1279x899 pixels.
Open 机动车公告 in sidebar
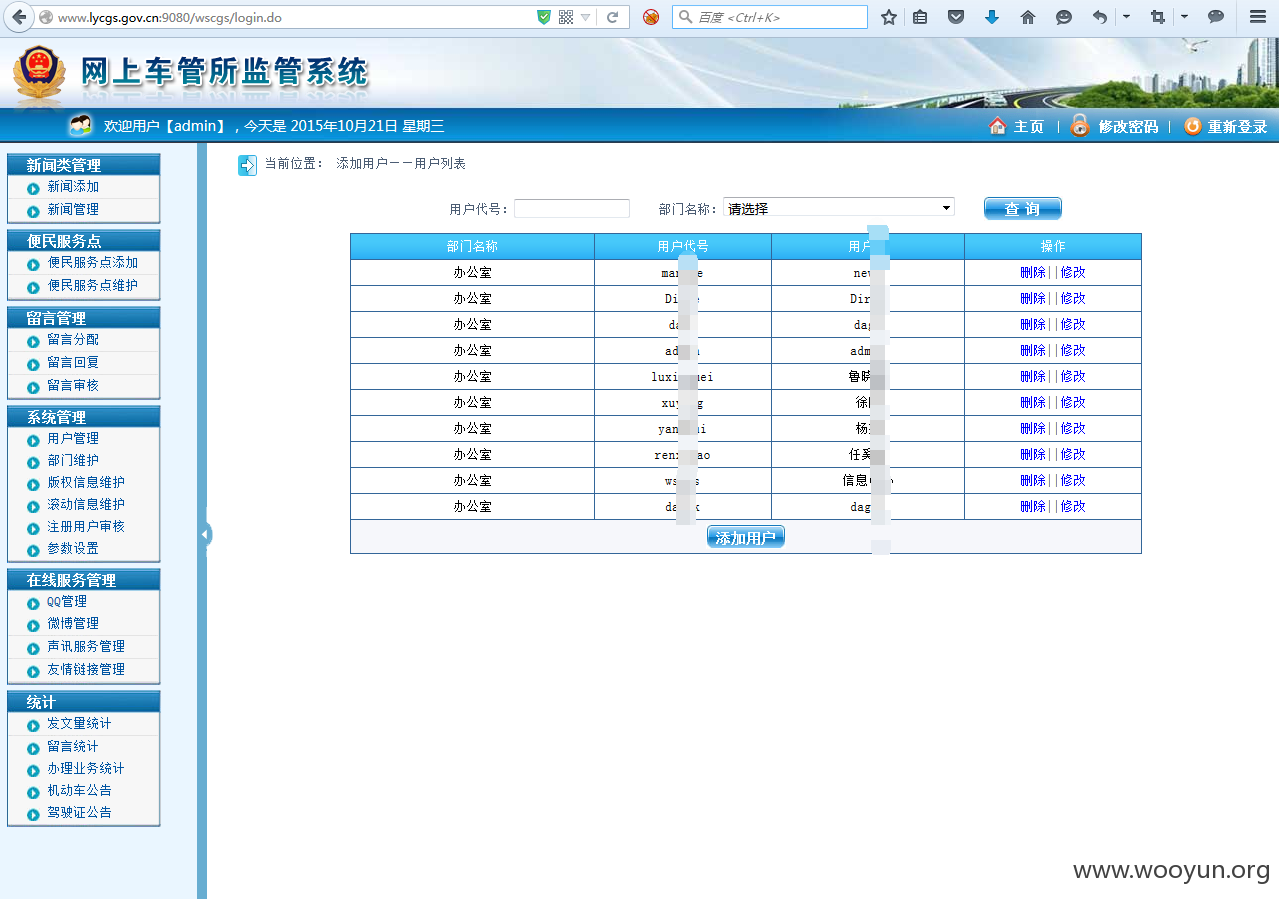[79, 791]
